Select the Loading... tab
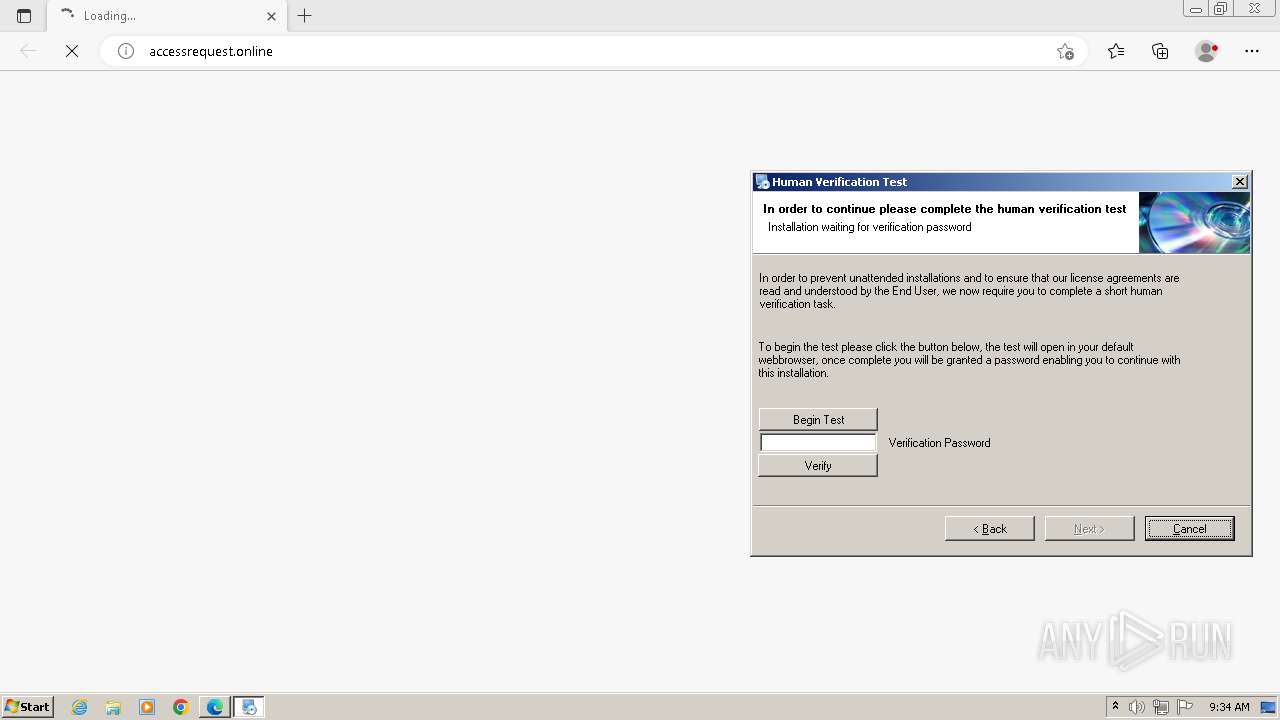 click(x=167, y=16)
